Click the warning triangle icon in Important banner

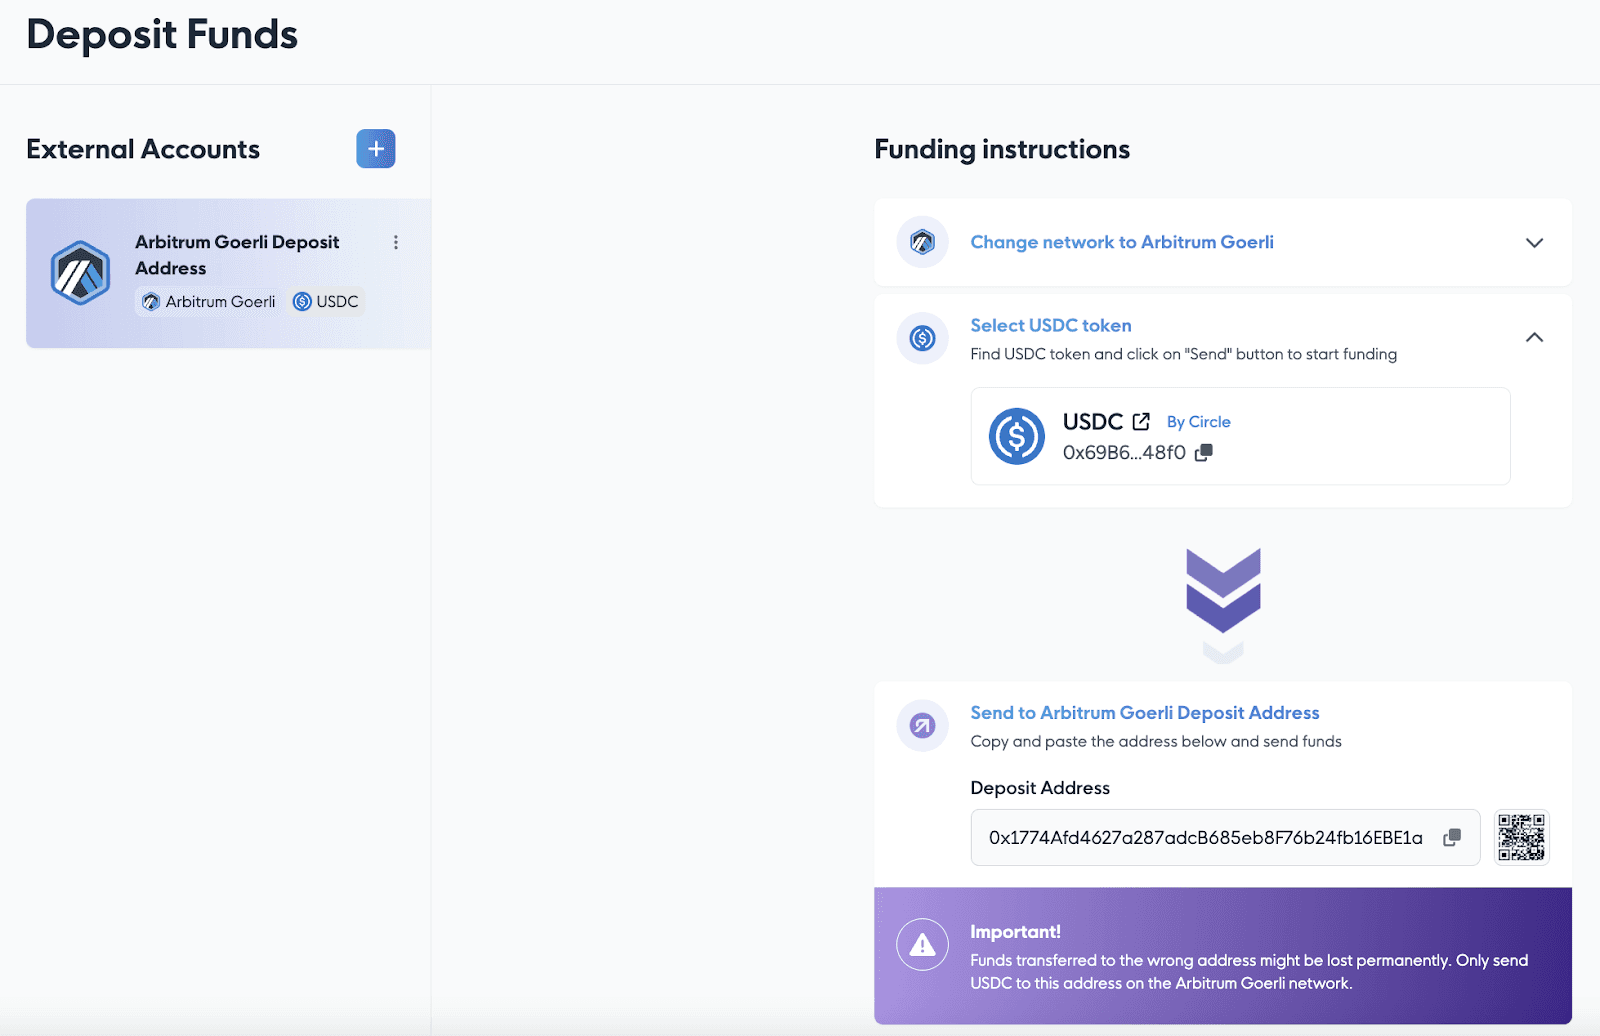coord(922,944)
